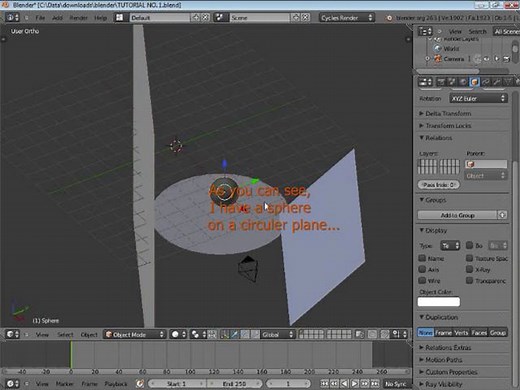Enable the rotate manipulator icon
Image resolution: width=520 pixels, height=390 pixels.
[245, 334]
